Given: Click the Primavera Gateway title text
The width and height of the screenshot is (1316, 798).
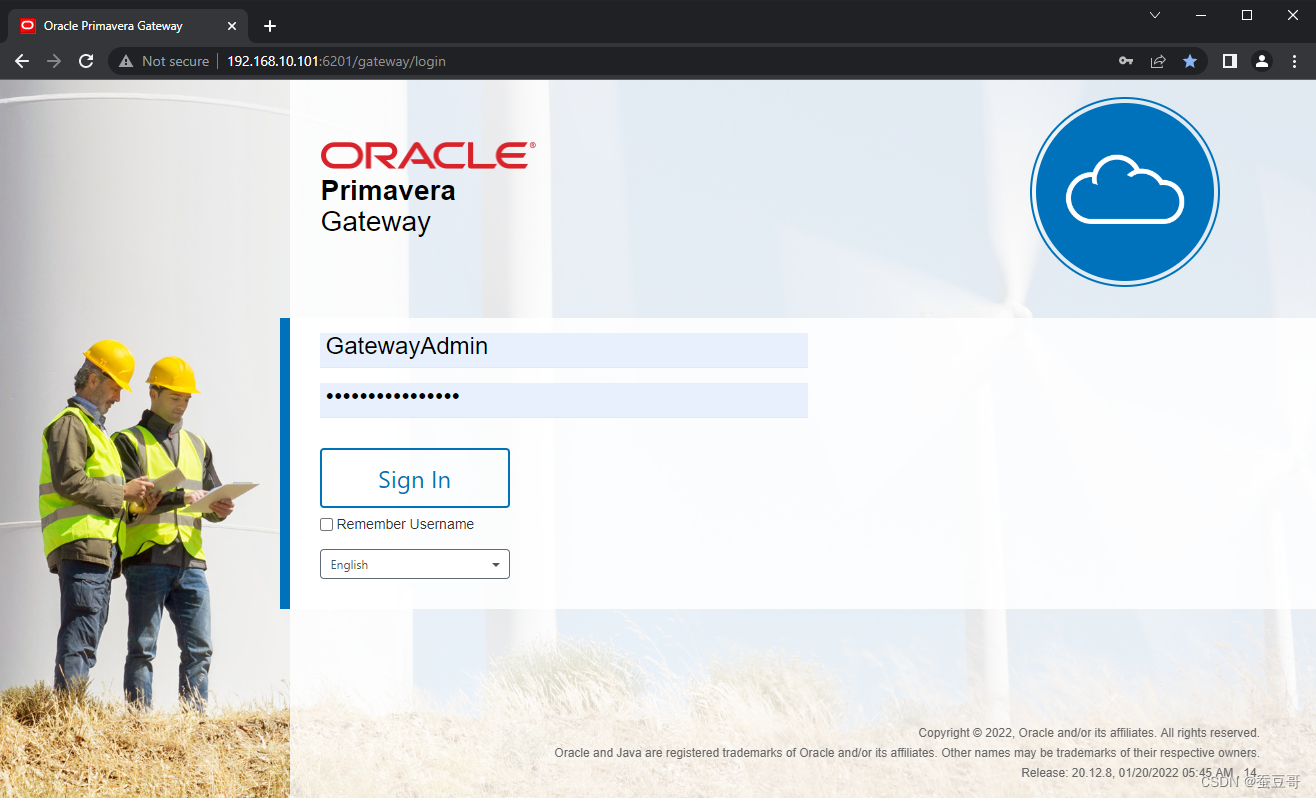Looking at the screenshot, I should 388,206.
